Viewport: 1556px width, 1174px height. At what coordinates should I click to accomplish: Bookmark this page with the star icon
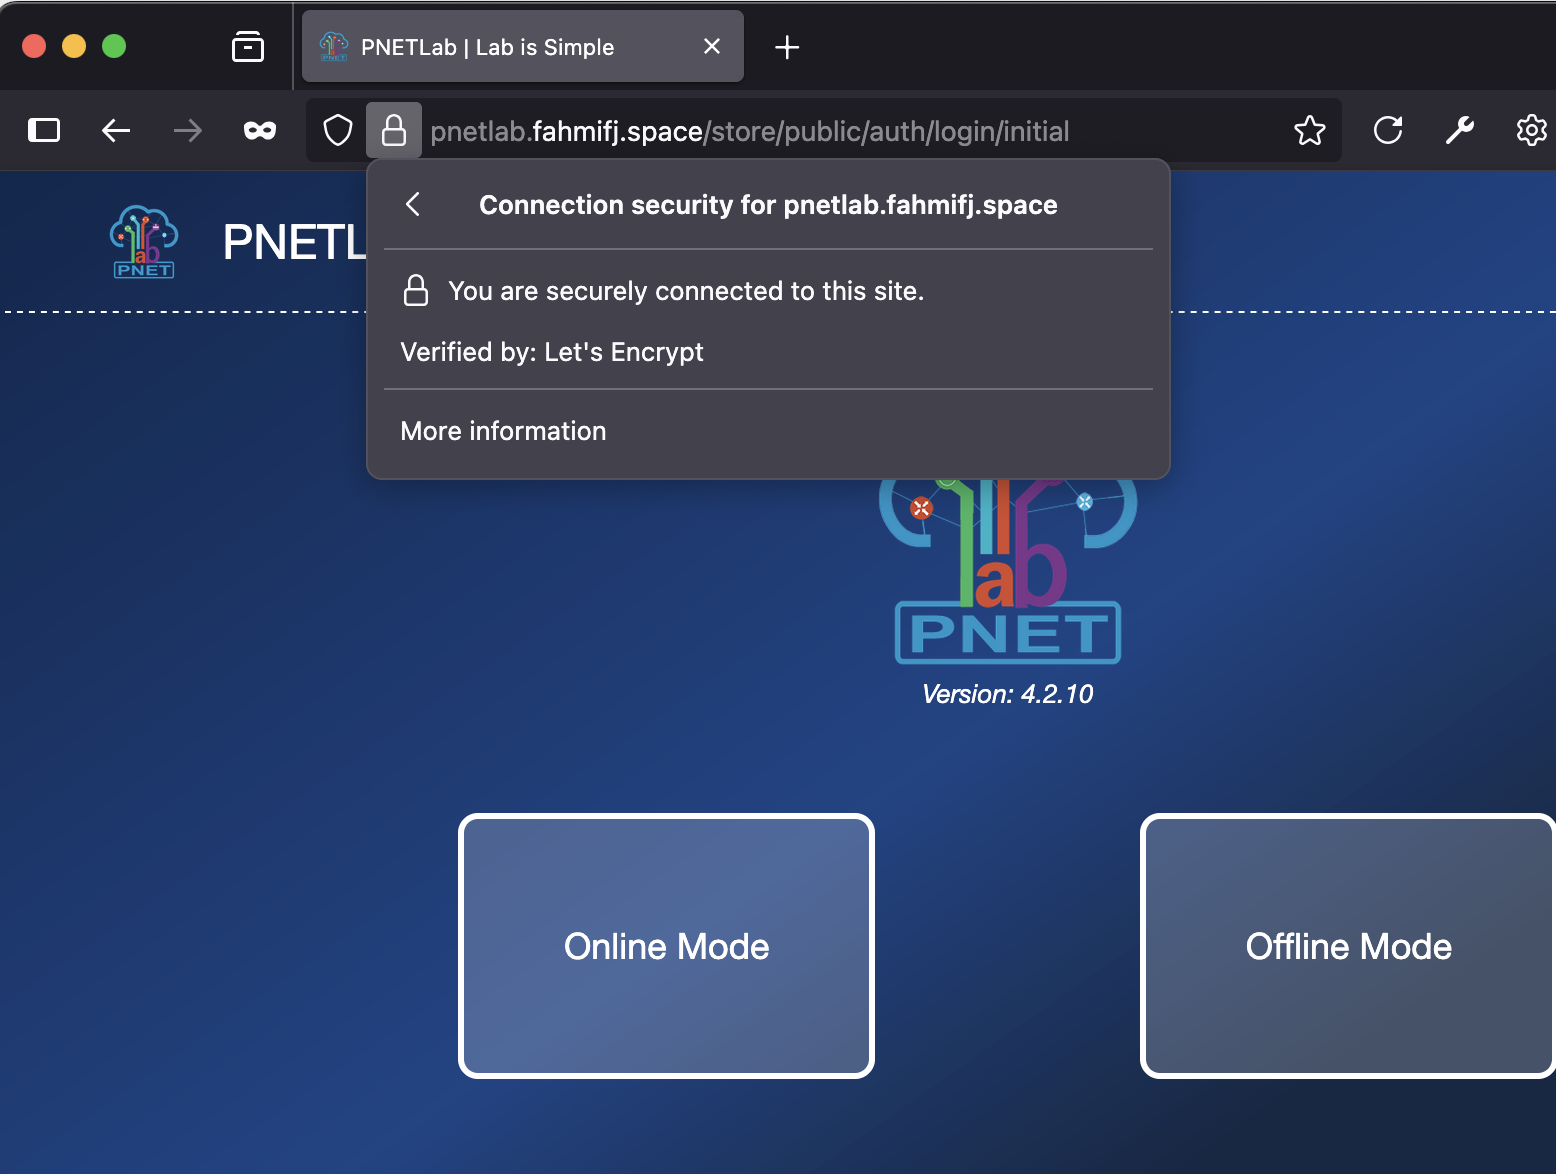coord(1310,130)
